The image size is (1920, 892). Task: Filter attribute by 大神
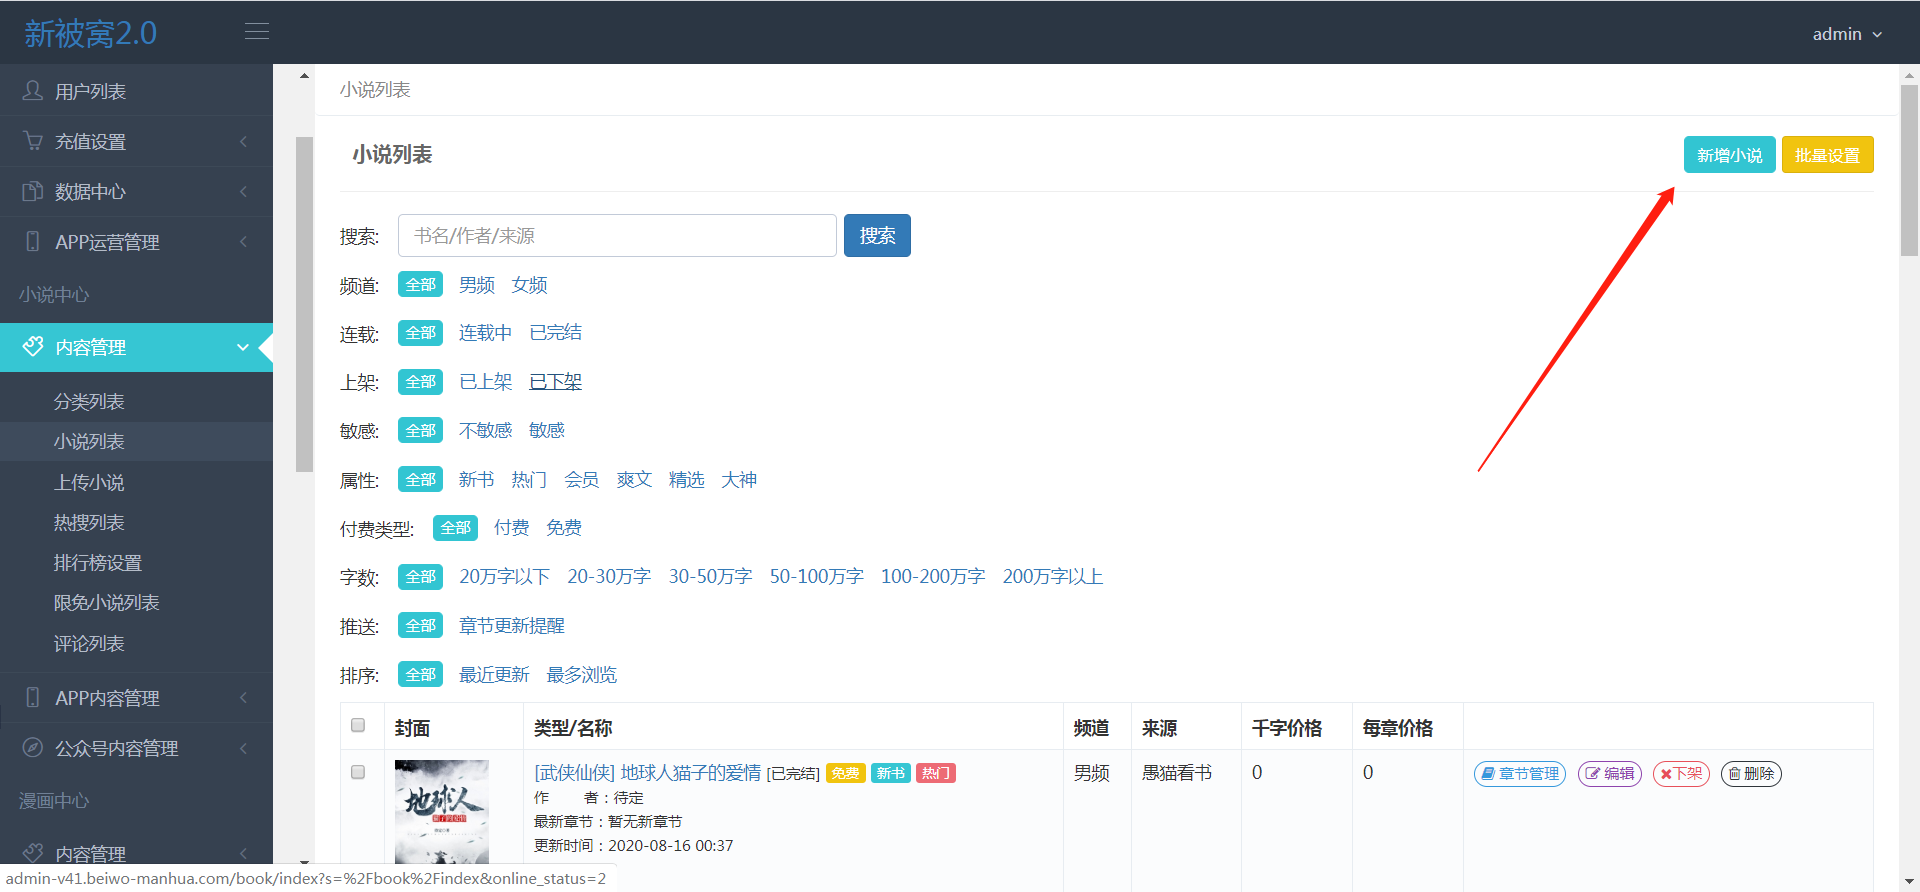[740, 480]
